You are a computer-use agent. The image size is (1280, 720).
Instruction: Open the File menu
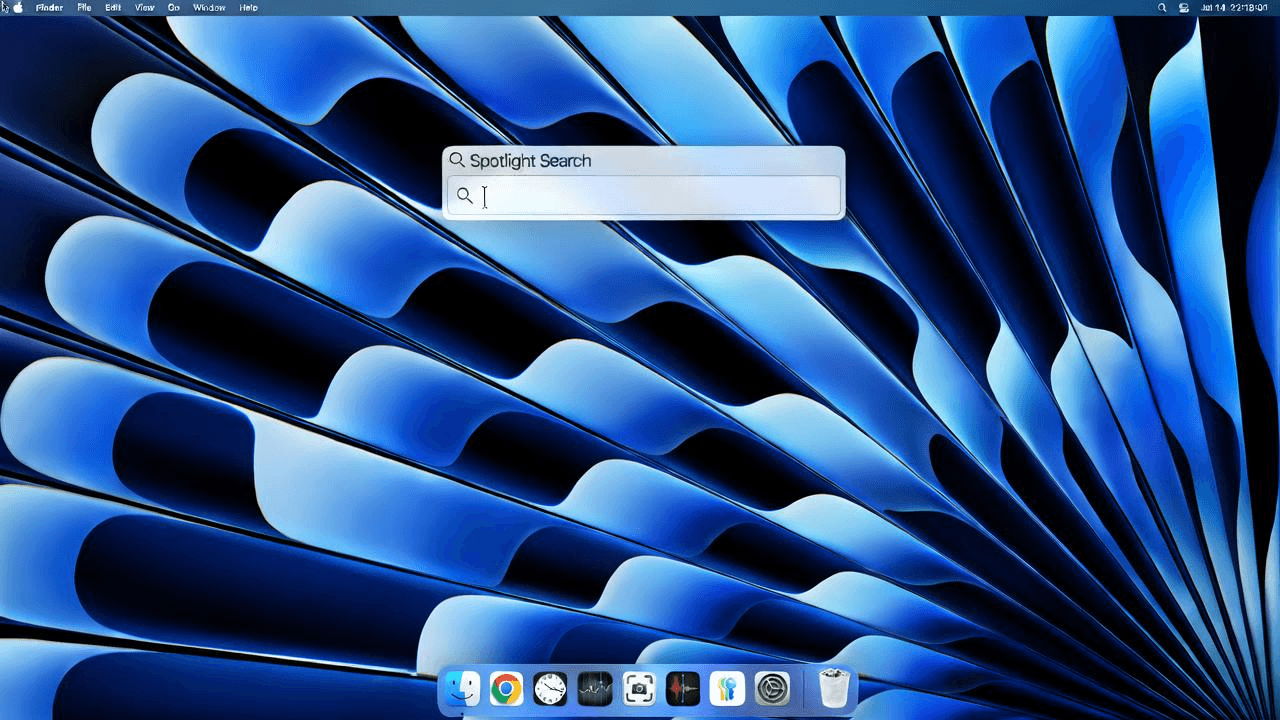84,7
